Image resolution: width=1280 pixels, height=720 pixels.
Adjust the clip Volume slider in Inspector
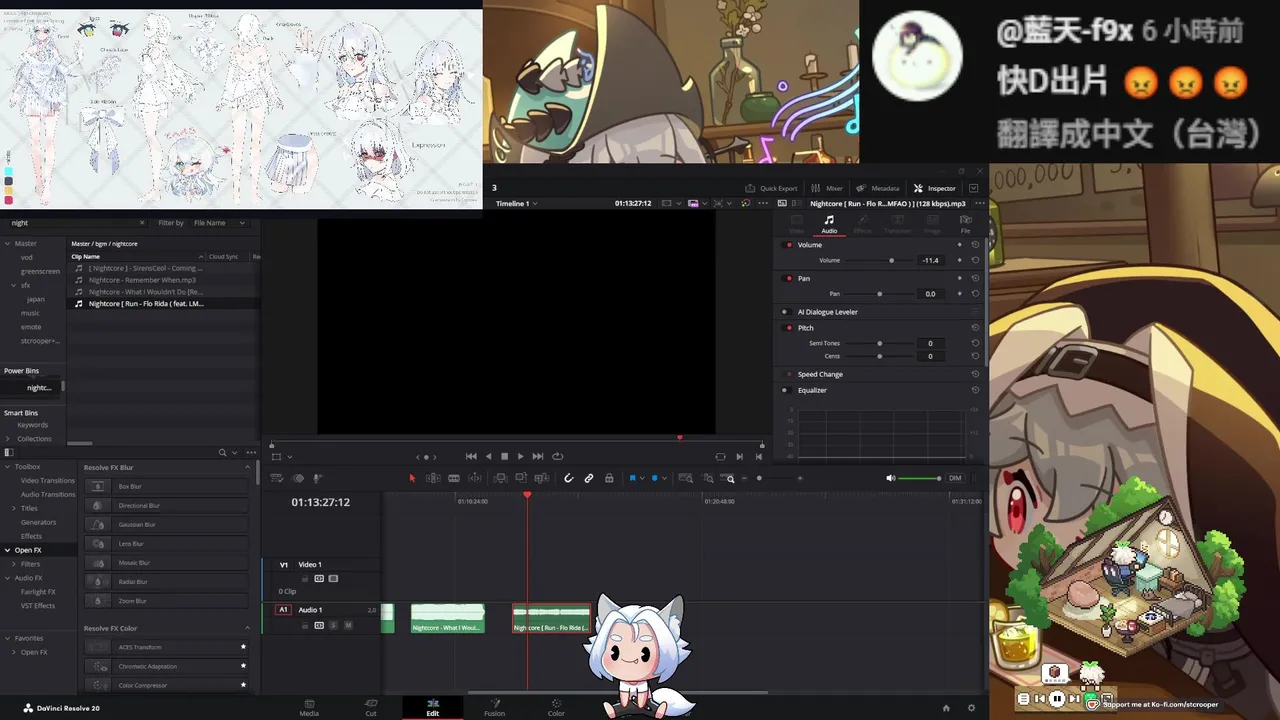[880, 260]
